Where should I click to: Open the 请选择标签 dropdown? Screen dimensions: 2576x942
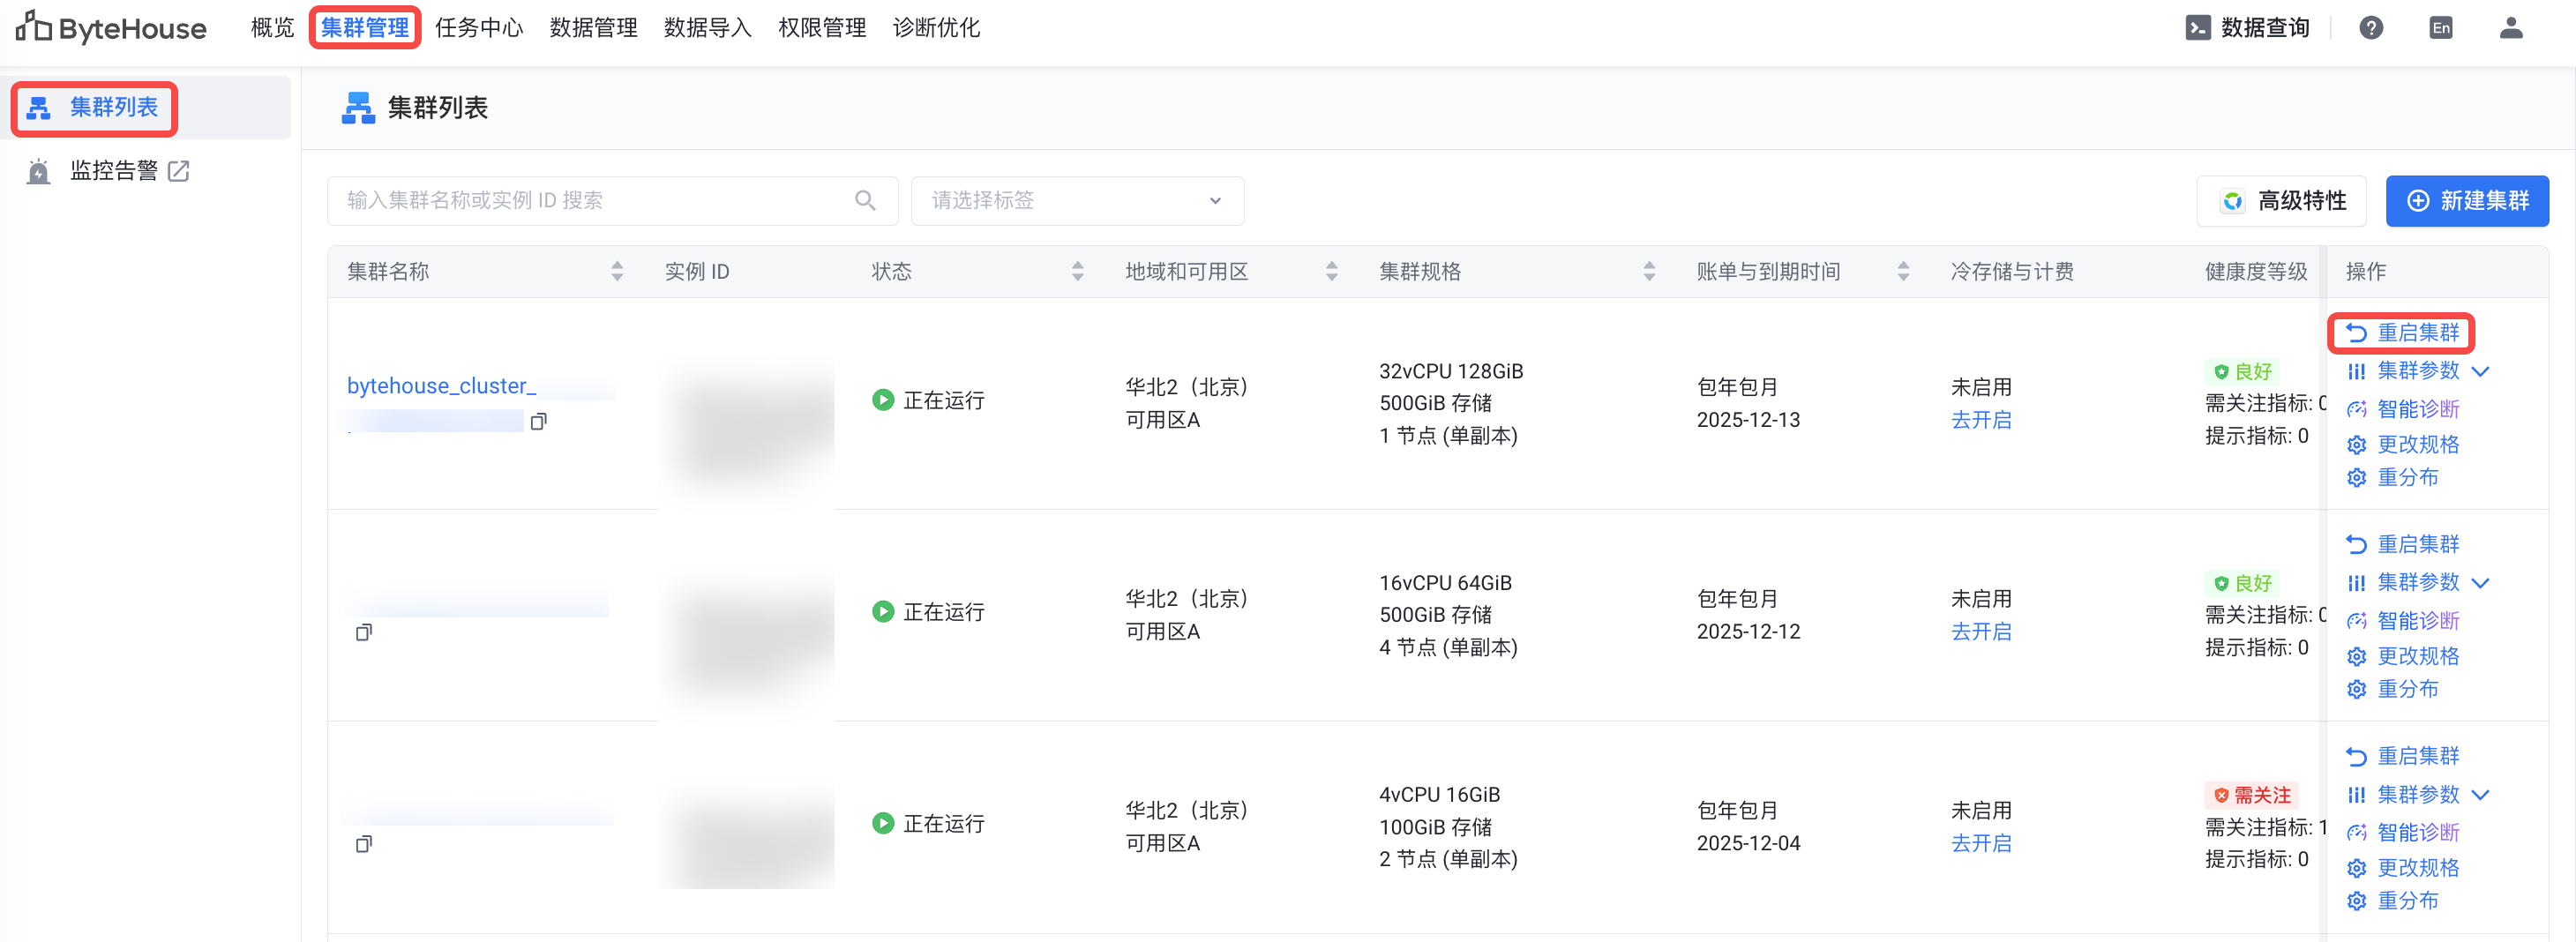(x=1077, y=201)
